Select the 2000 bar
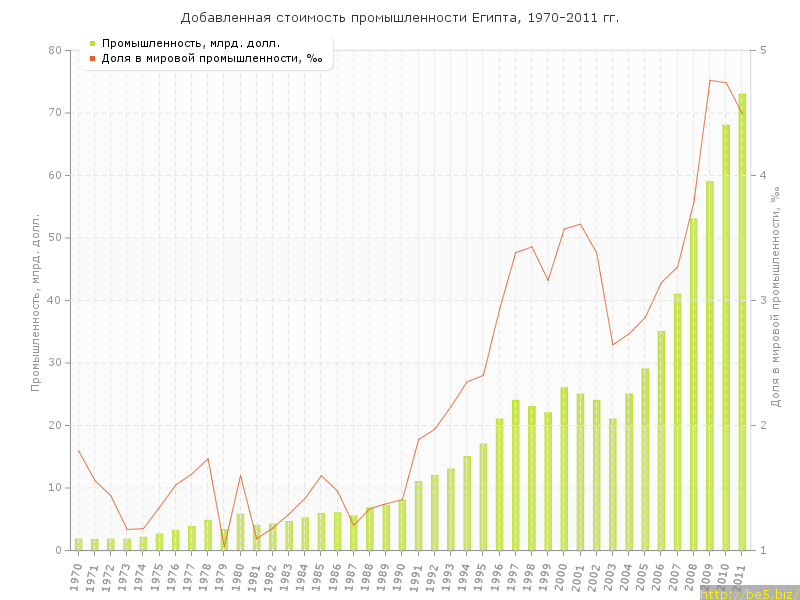Image resolution: width=800 pixels, height=600 pixels. click(564, 468)
